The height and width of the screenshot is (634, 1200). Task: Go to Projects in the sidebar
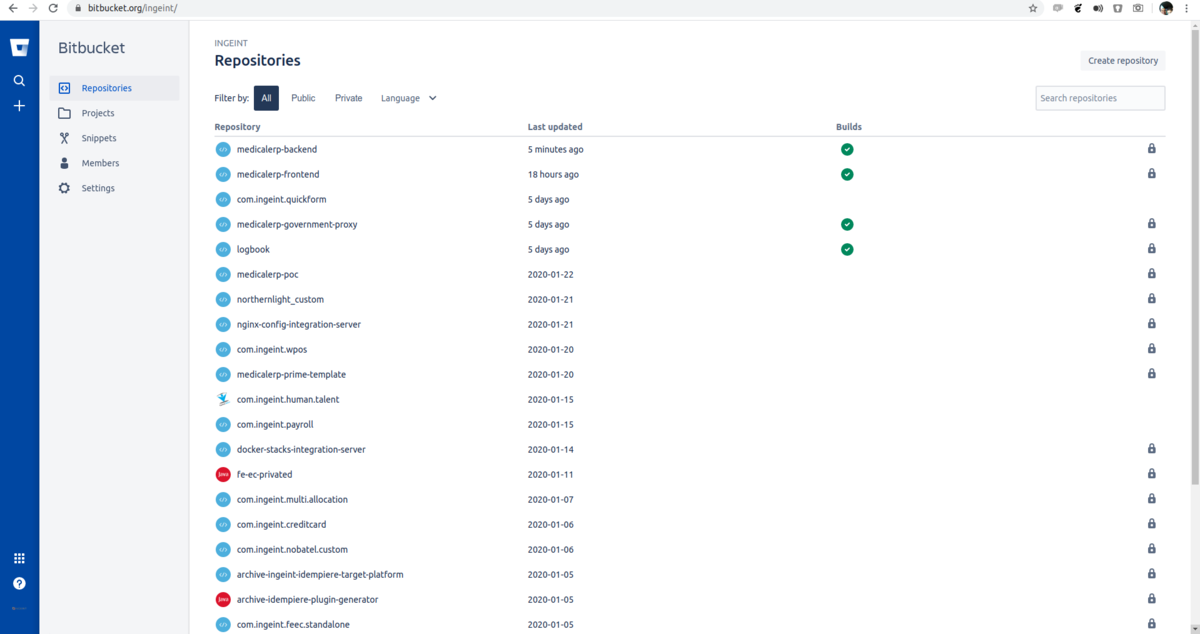click(x=98, y=113)
